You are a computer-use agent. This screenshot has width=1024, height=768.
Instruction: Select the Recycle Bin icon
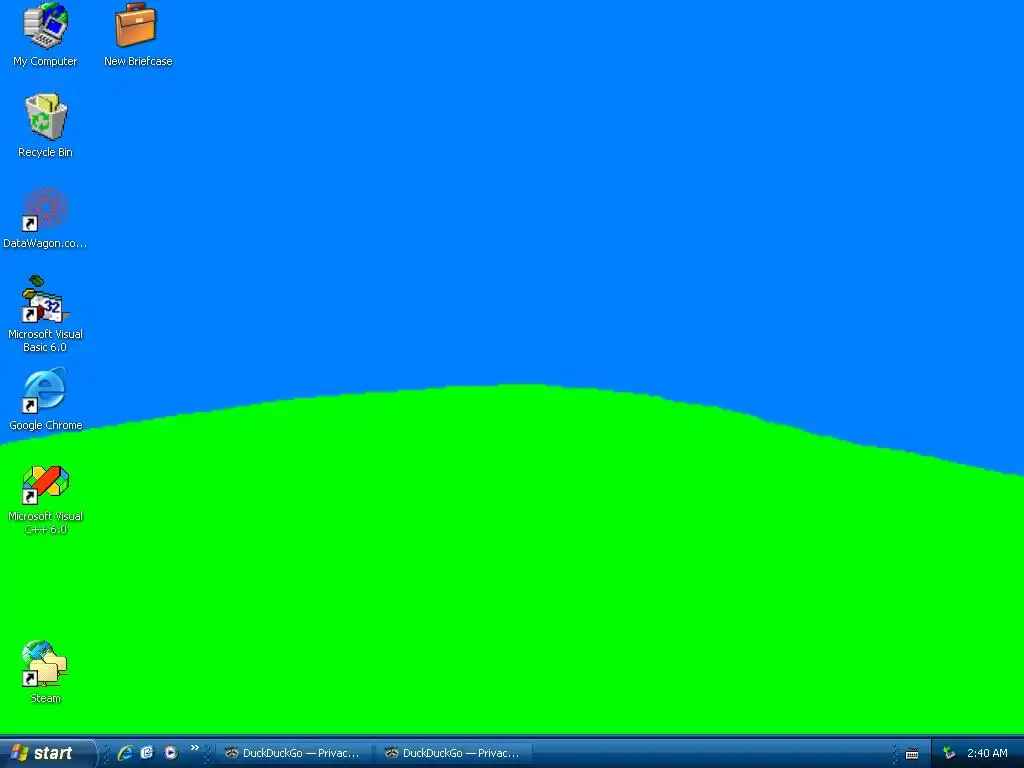[45, 126]
